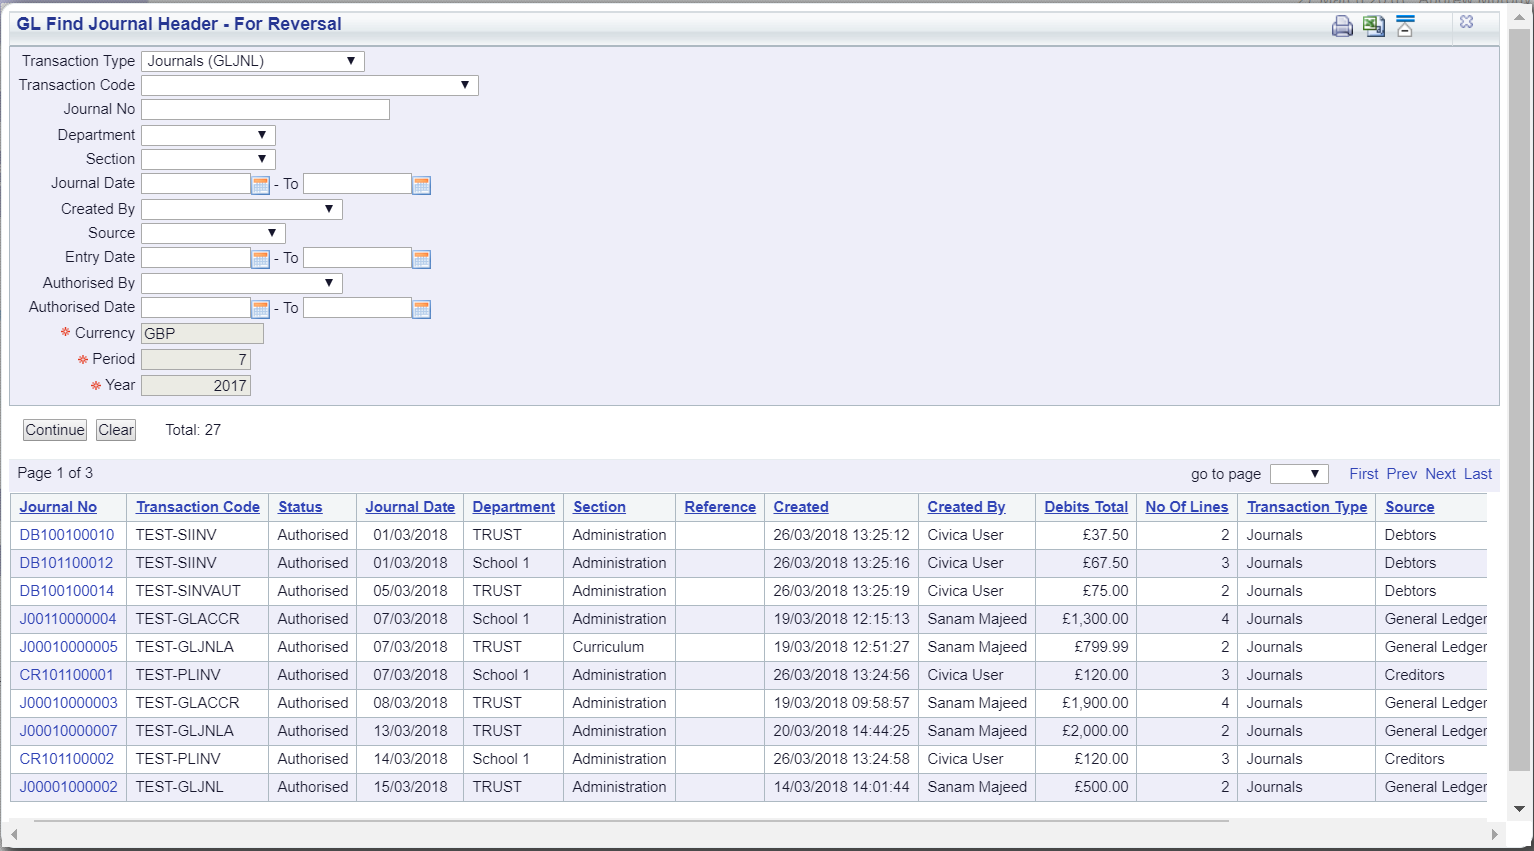Select the Curriculum section cell
This screenshot has width=1534, height=851.
[x=619, y=647]
